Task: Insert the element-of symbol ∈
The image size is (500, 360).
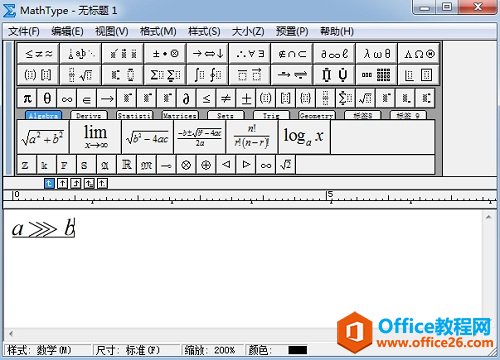Action: [87, 98]
